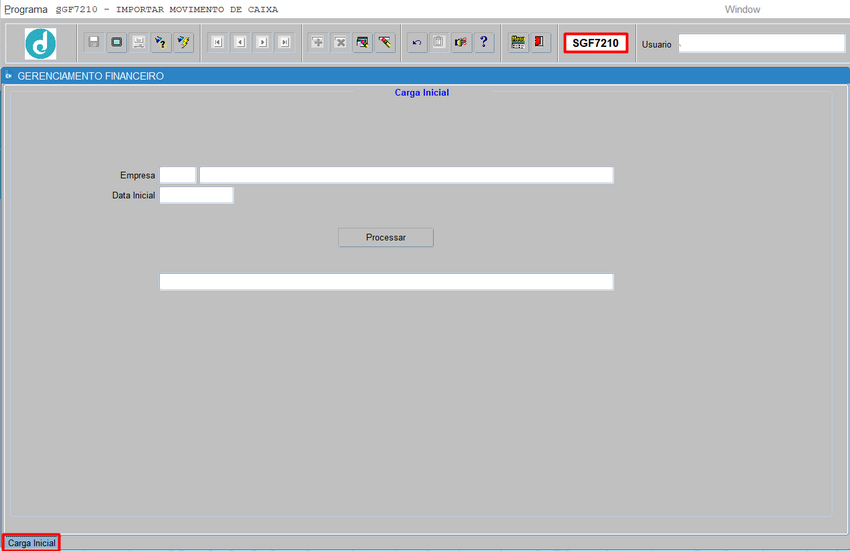
Task: Click the save (floppy disk) toolbar icon
Action: [94, 42]
